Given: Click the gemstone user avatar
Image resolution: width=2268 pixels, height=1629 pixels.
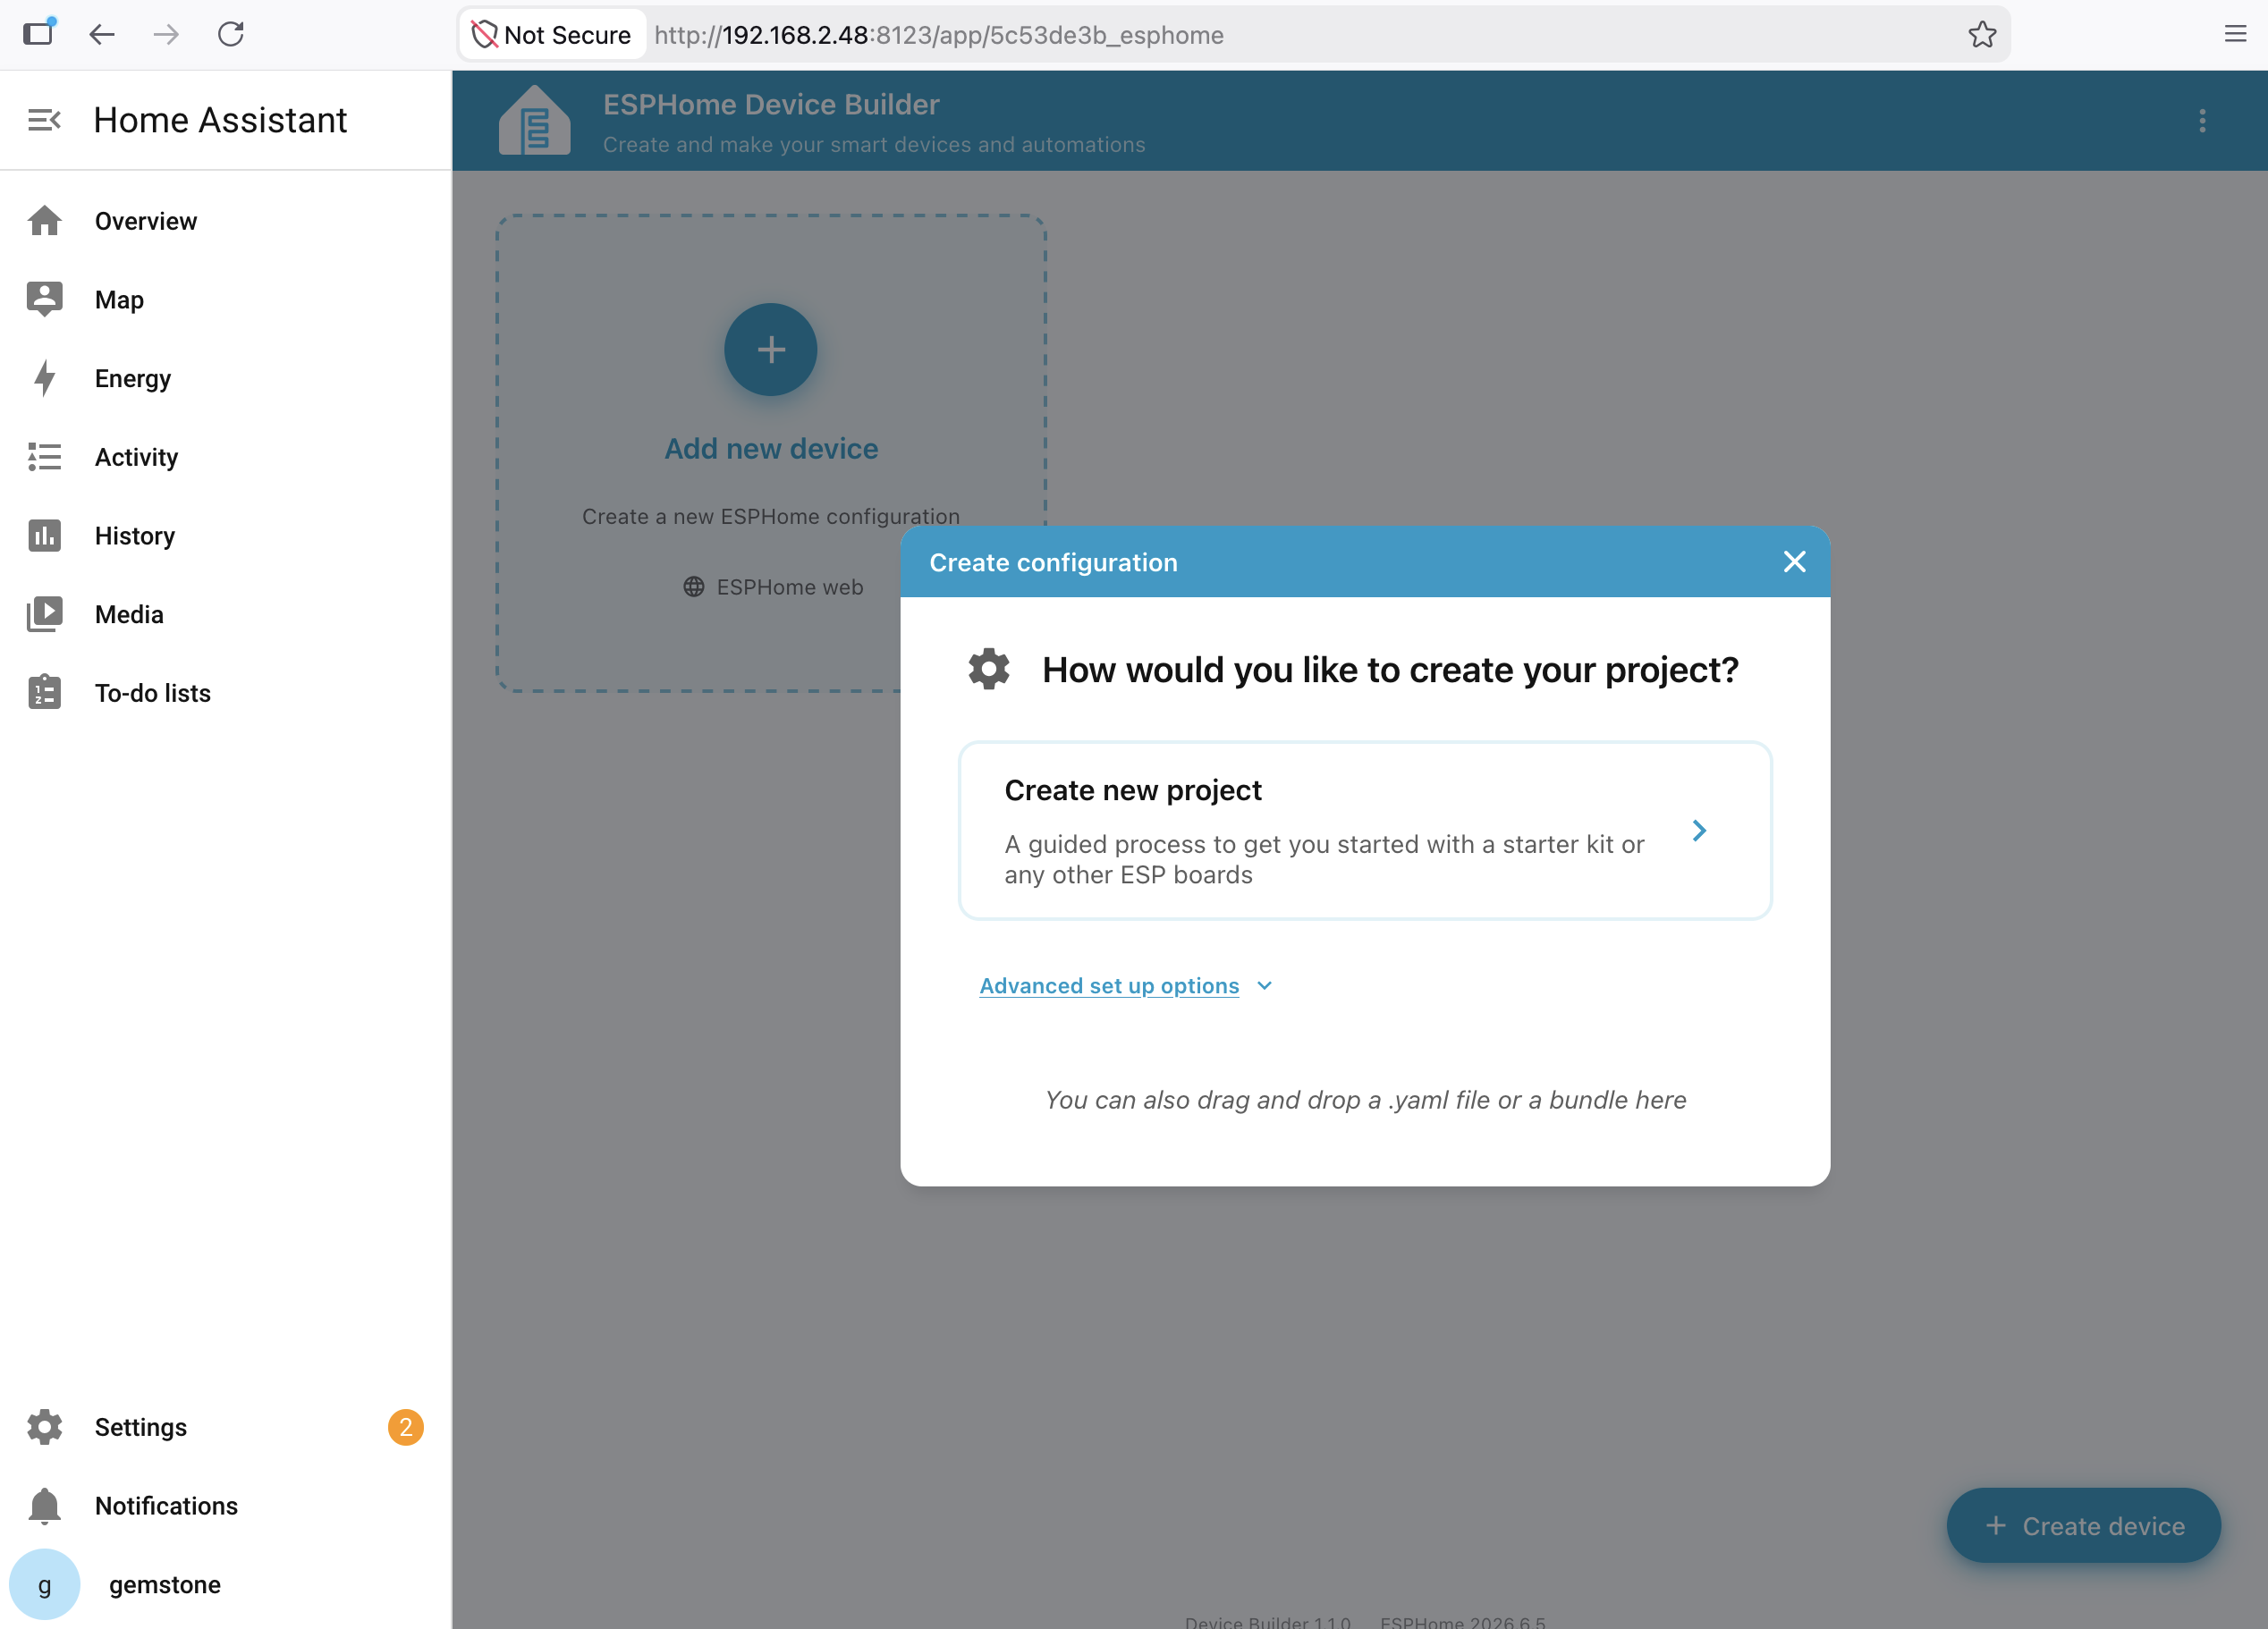Looking at the screenshot, I should pyautogui.click(x=44, y=1585).
